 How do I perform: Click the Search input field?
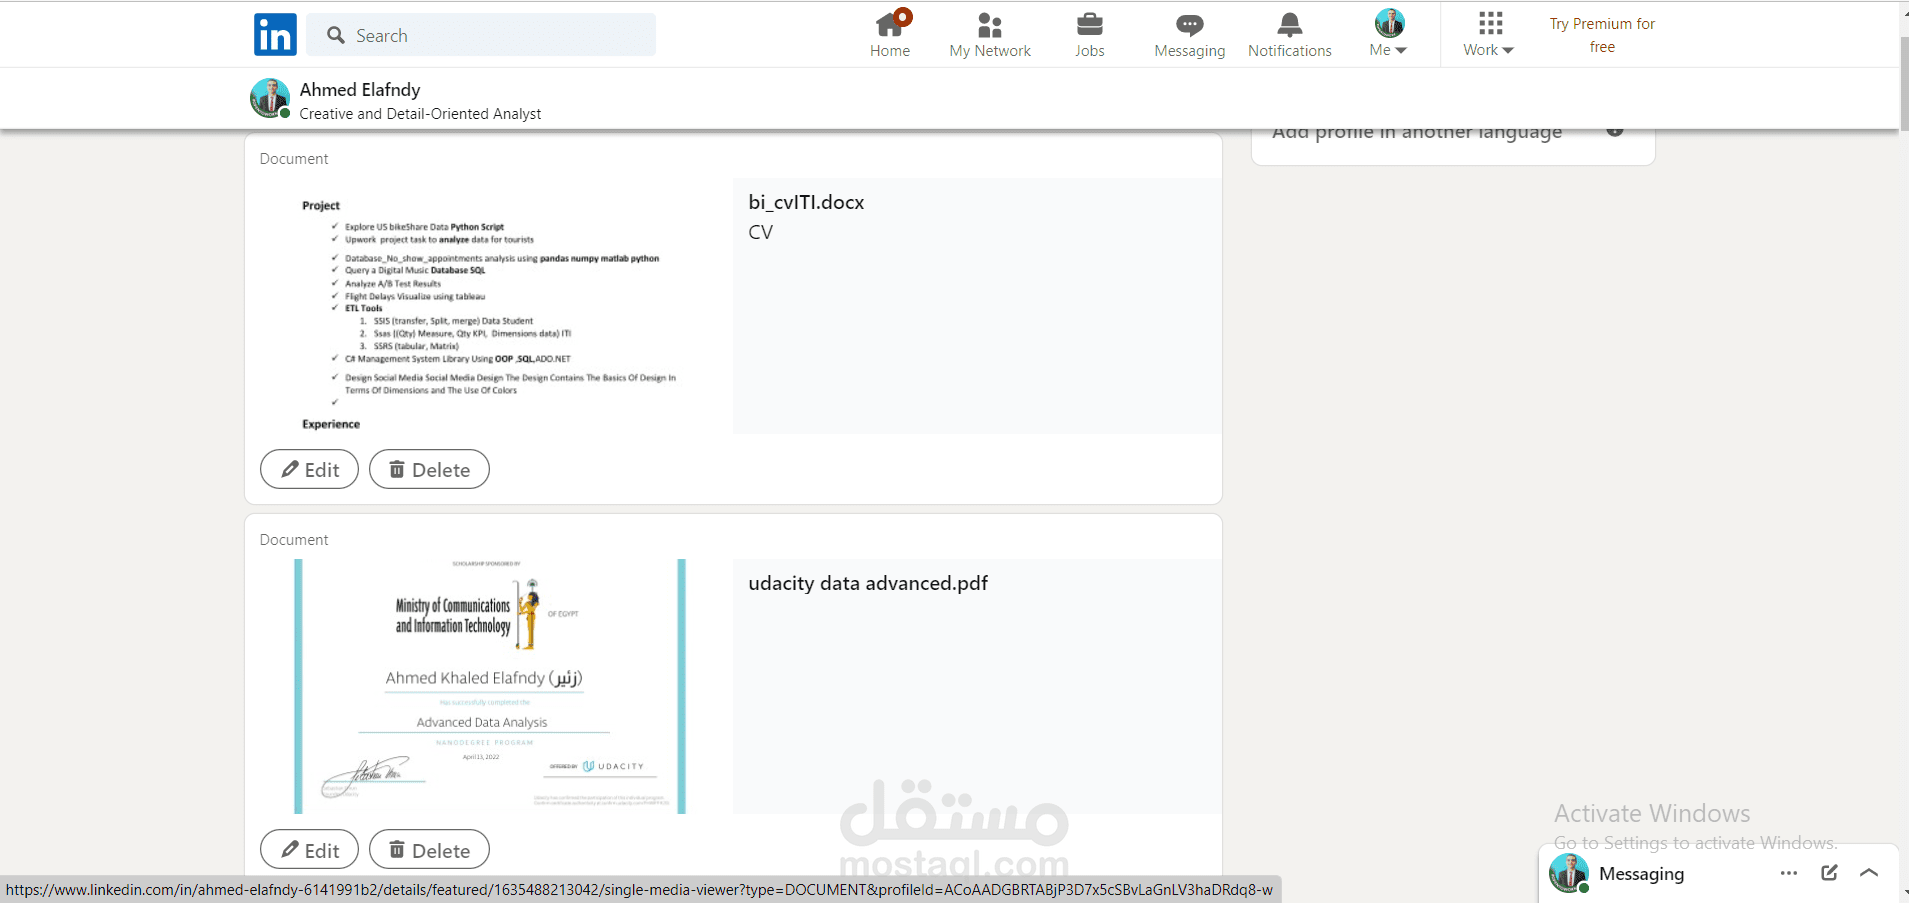481,35
